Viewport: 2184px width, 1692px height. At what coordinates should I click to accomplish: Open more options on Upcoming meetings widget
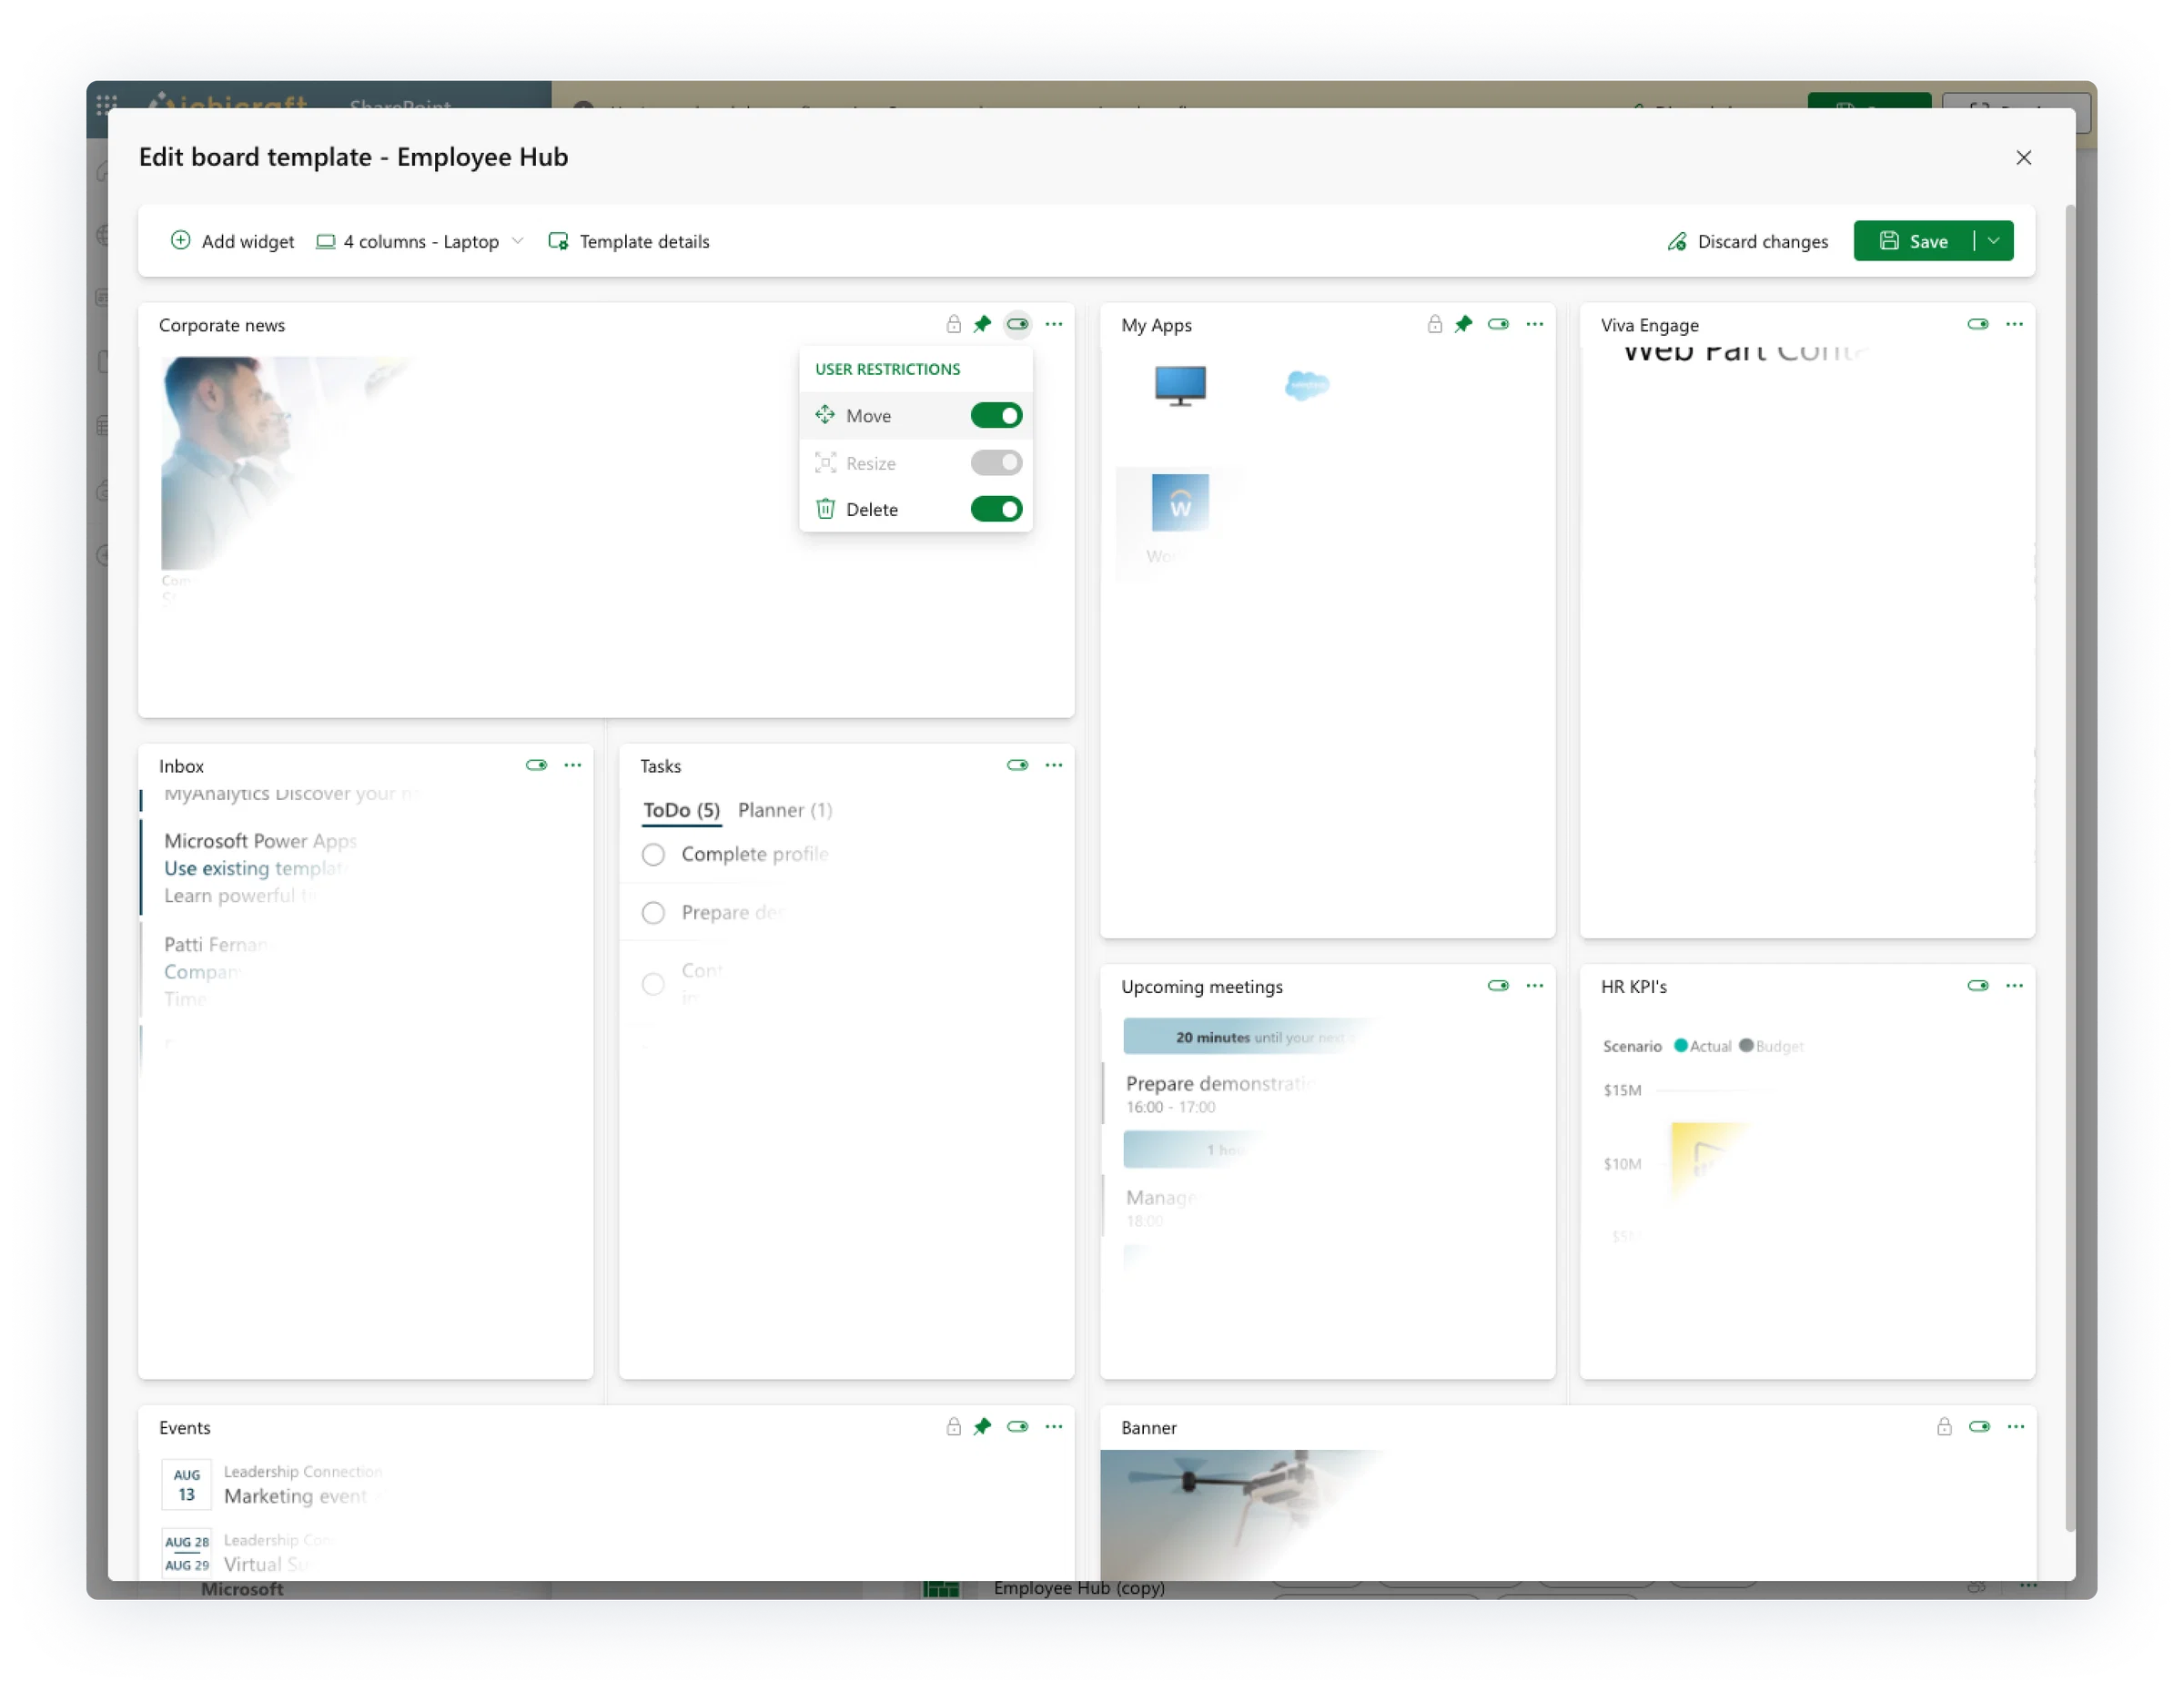coord(1535,985)
